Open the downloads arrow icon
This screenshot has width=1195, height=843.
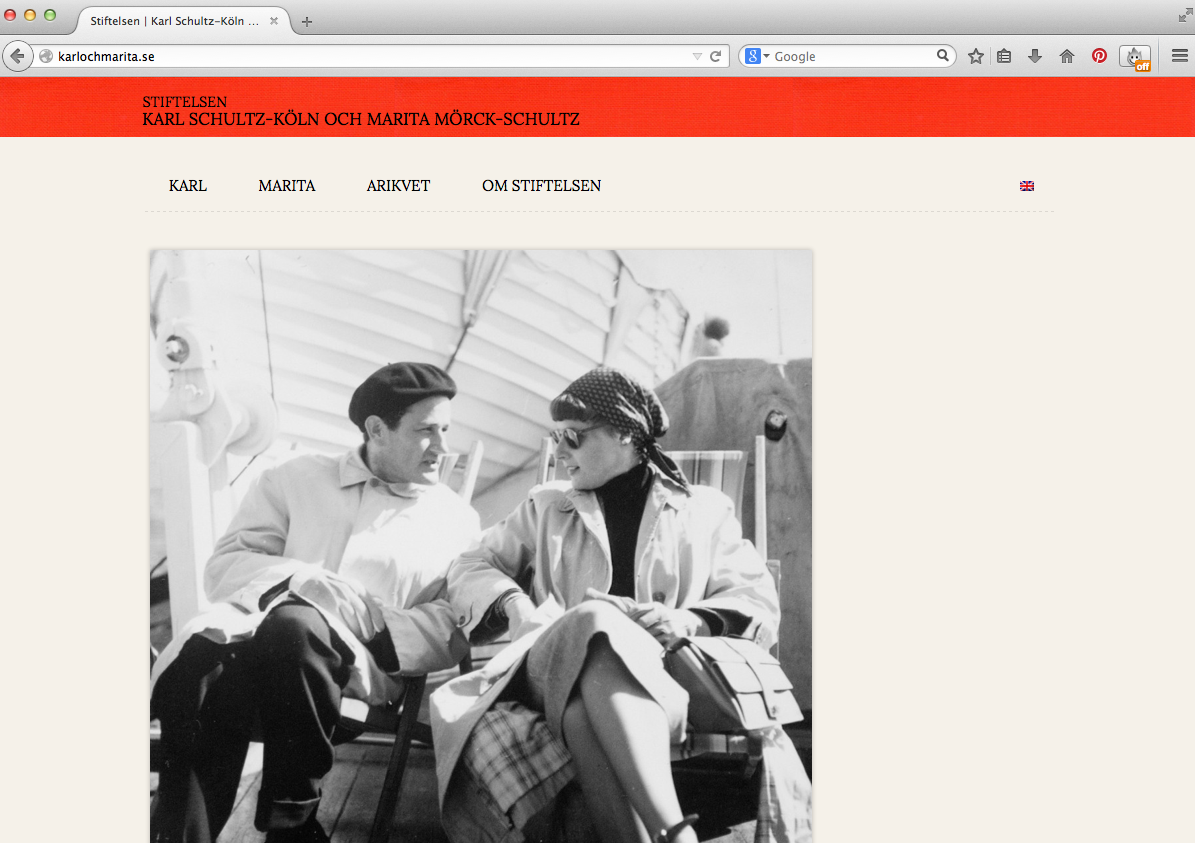pyautogui.click(x=1035, y=56)
